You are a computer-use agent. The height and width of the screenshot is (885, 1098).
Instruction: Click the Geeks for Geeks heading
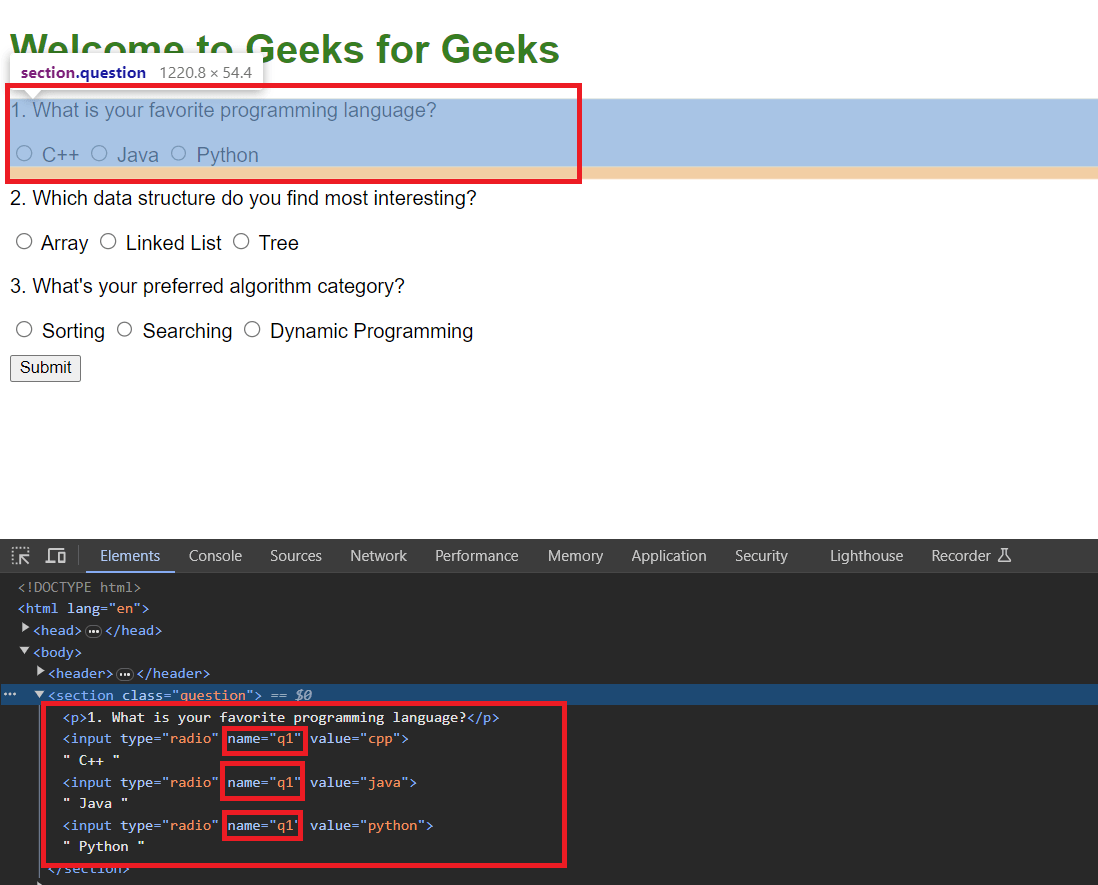point(284,49)
